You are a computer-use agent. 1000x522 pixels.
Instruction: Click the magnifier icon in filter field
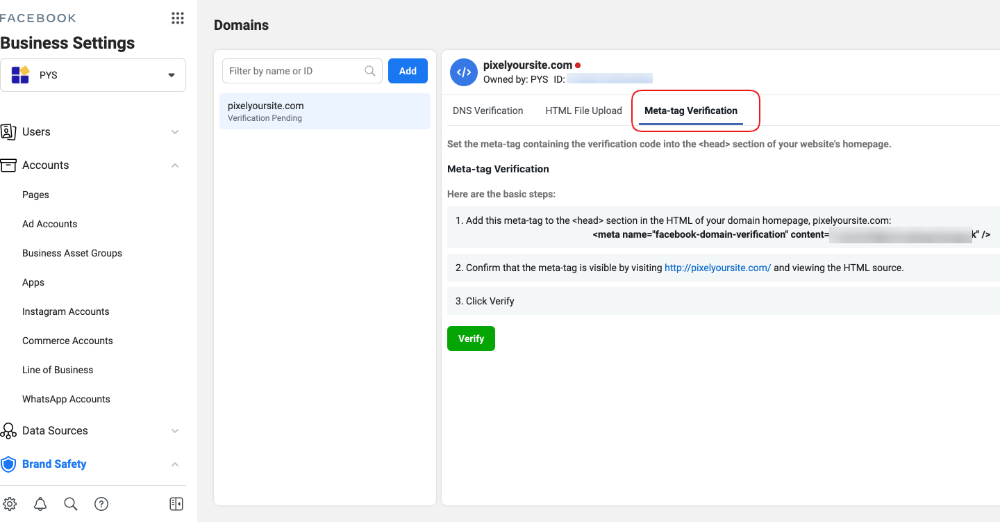(x=370, y=71)
